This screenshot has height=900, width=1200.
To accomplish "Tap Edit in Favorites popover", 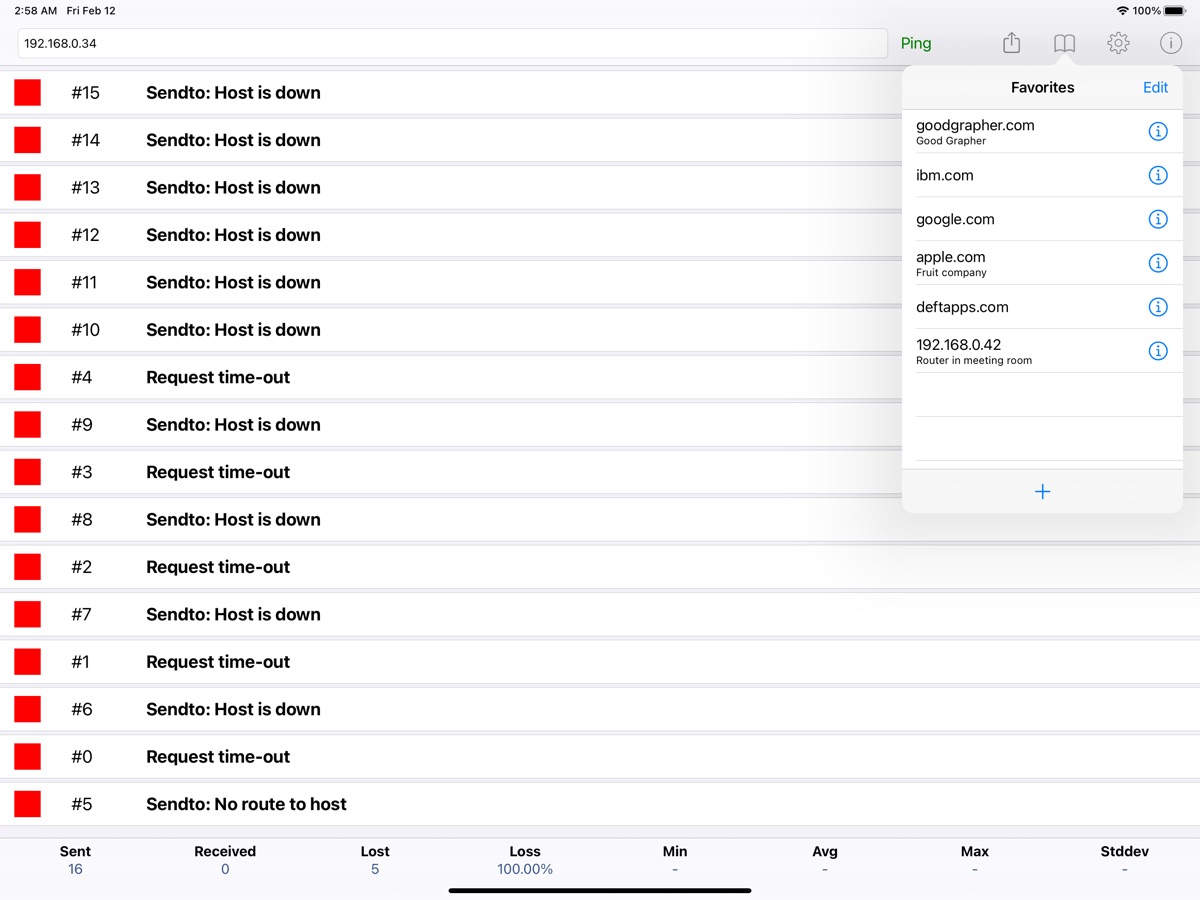I will 1155,87.
